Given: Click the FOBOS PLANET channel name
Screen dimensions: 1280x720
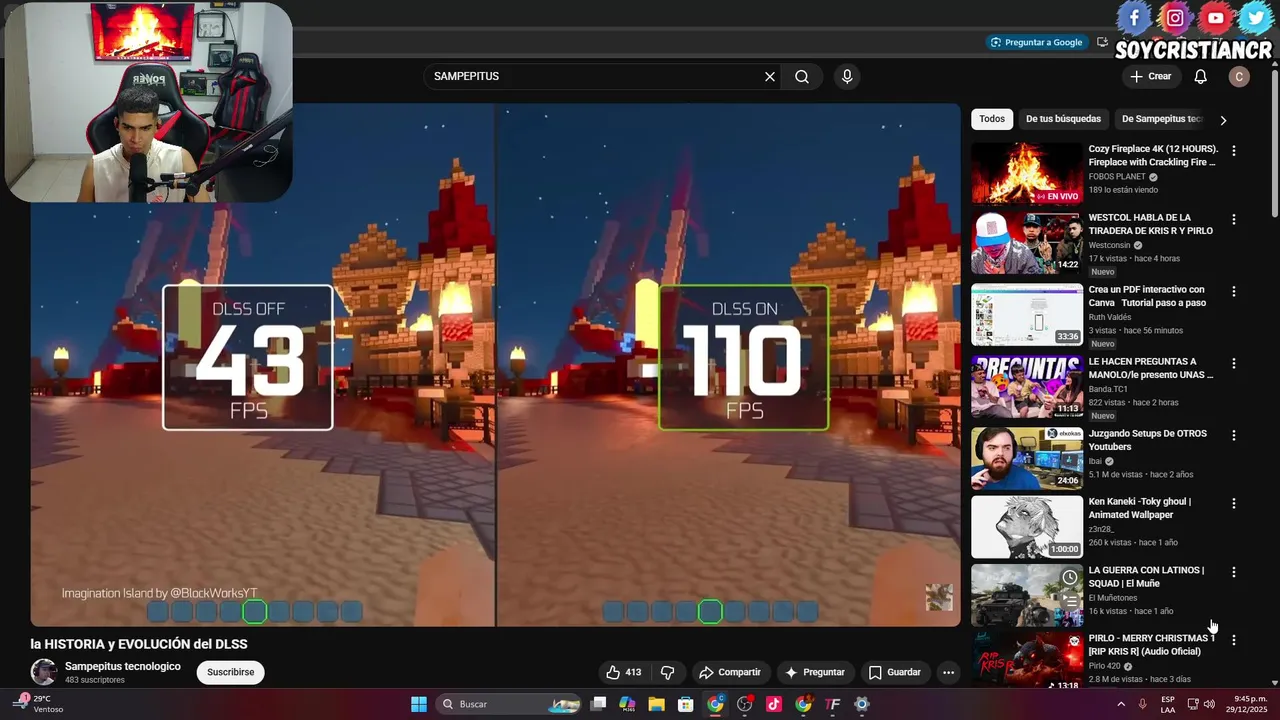Looking at the screenshot, I should coord(1117,177).
